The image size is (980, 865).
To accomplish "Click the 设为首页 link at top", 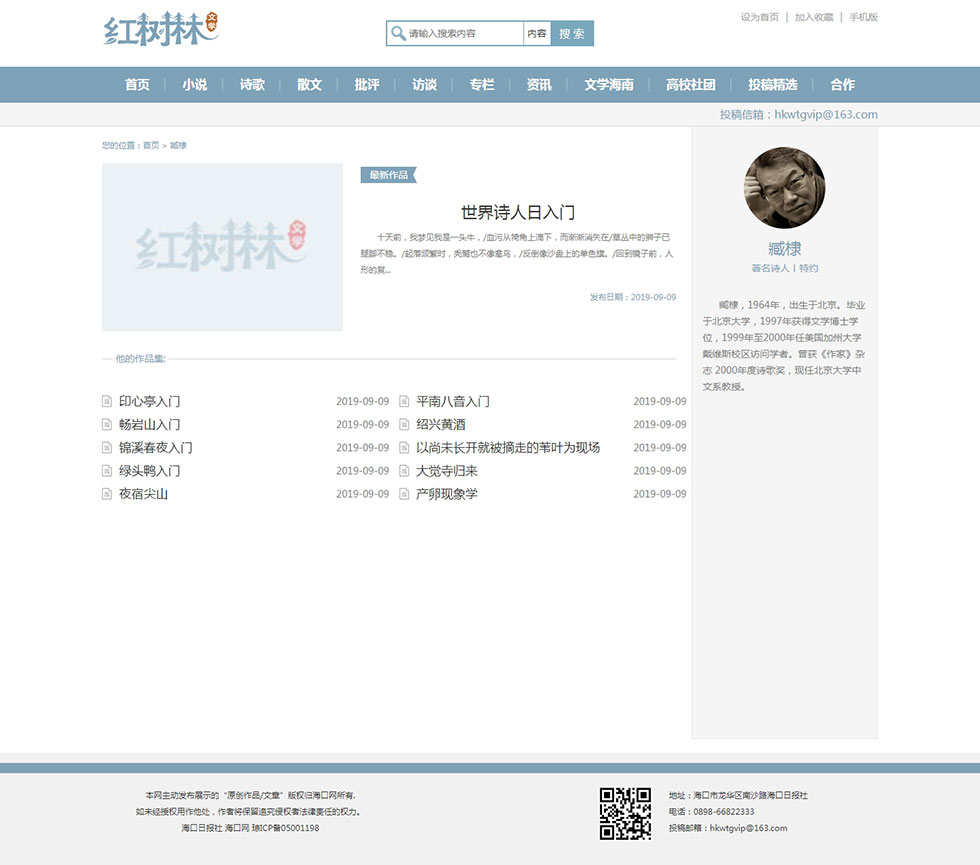I will coord(759,17).
